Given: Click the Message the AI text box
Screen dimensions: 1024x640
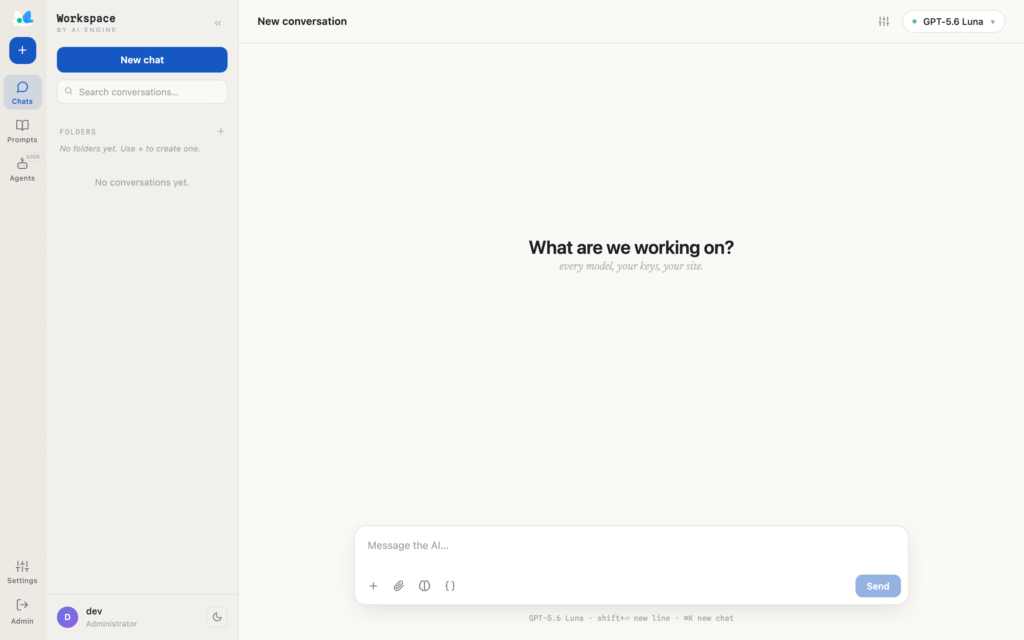Looking at the screenshot, I should tap(631, 545).
